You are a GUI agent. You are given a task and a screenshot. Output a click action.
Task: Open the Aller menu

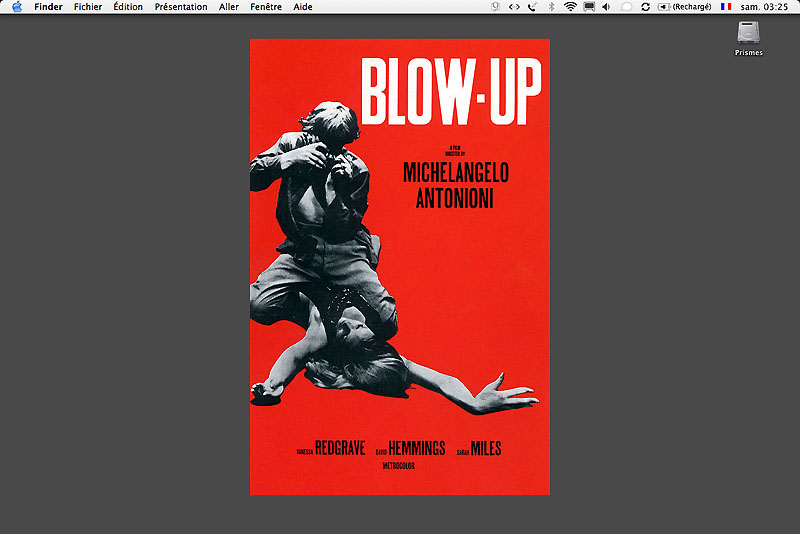[x=229, y=7]
